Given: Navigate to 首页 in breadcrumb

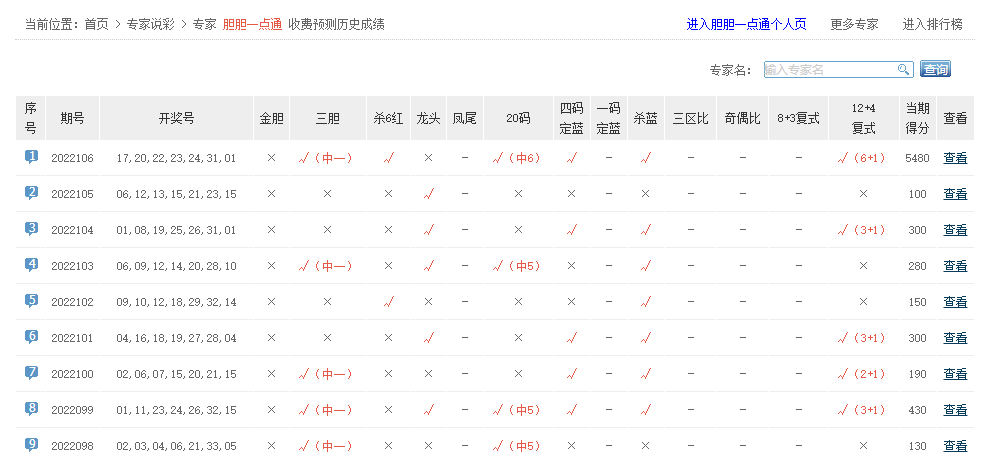Looking at the screenshot, I should (96, 24).
